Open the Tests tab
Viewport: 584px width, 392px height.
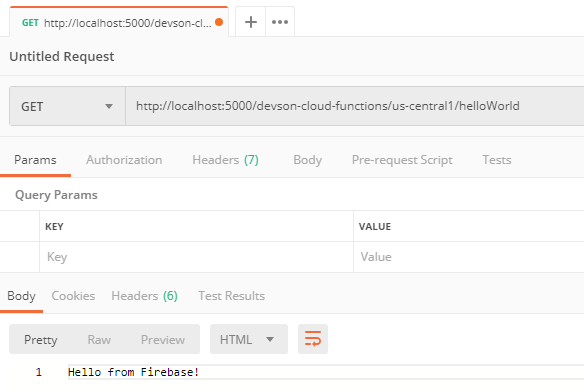(x=497, y=160)
